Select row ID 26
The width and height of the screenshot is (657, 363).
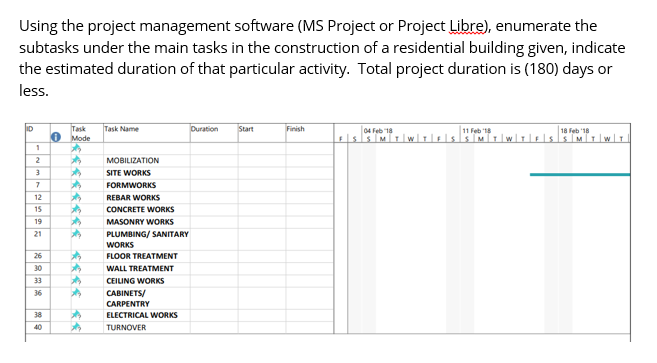(38, 256)
